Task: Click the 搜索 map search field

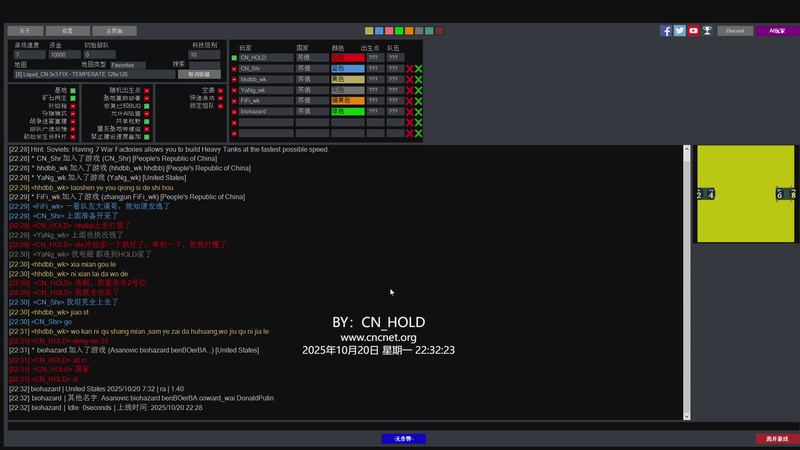Action: coord(204,65)
